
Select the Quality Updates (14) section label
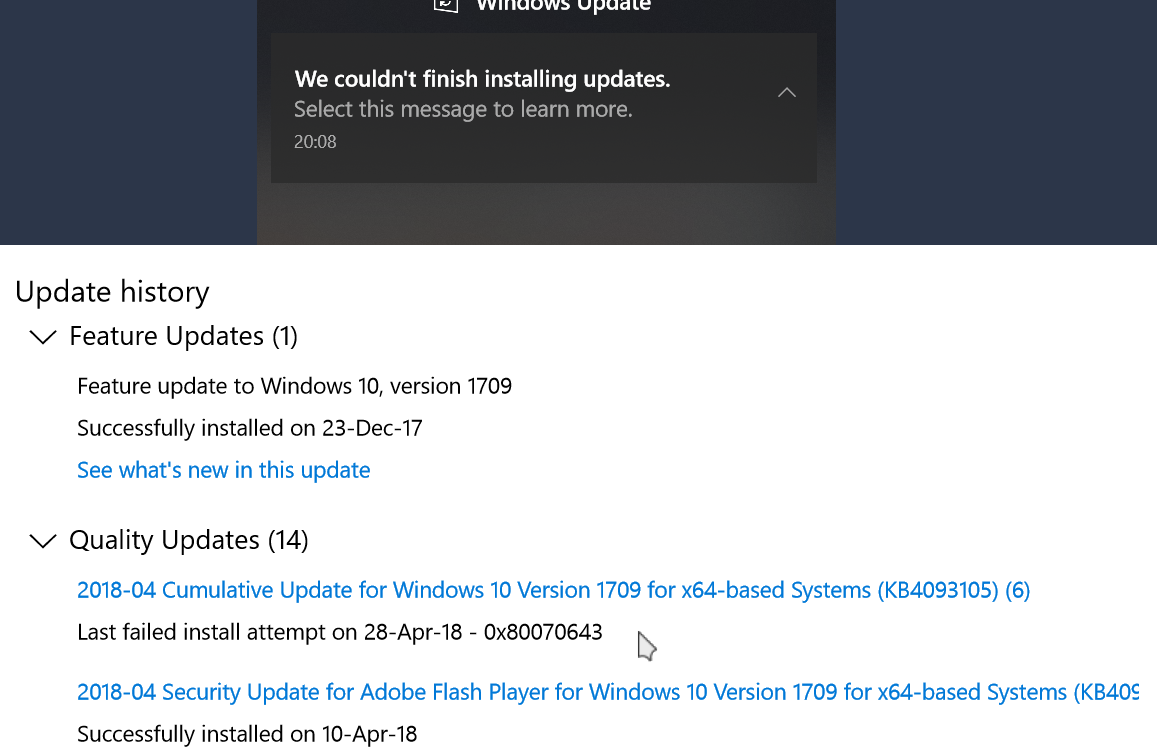[x=189, y=540]
